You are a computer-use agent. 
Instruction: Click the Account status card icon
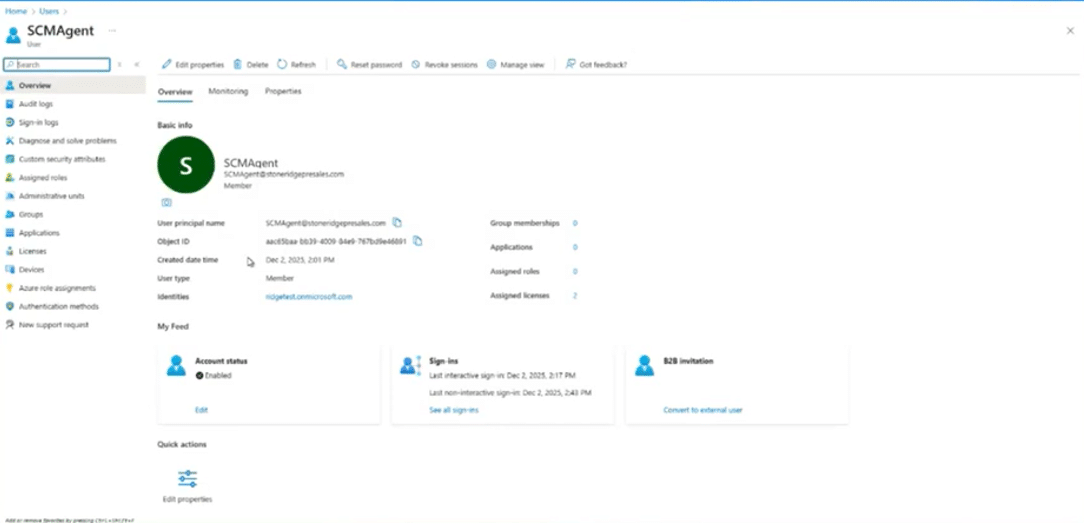(176, 365)
